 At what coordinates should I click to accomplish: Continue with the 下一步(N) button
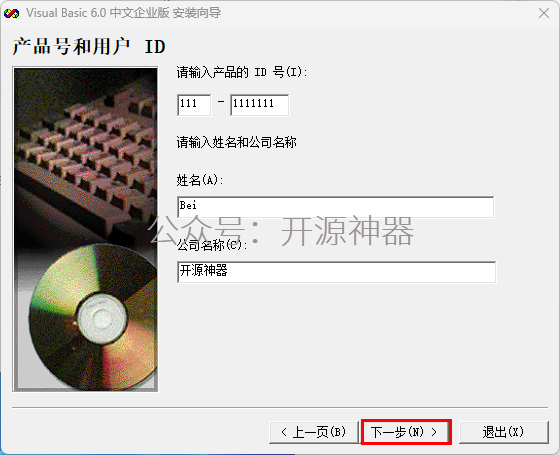(406, 432)
